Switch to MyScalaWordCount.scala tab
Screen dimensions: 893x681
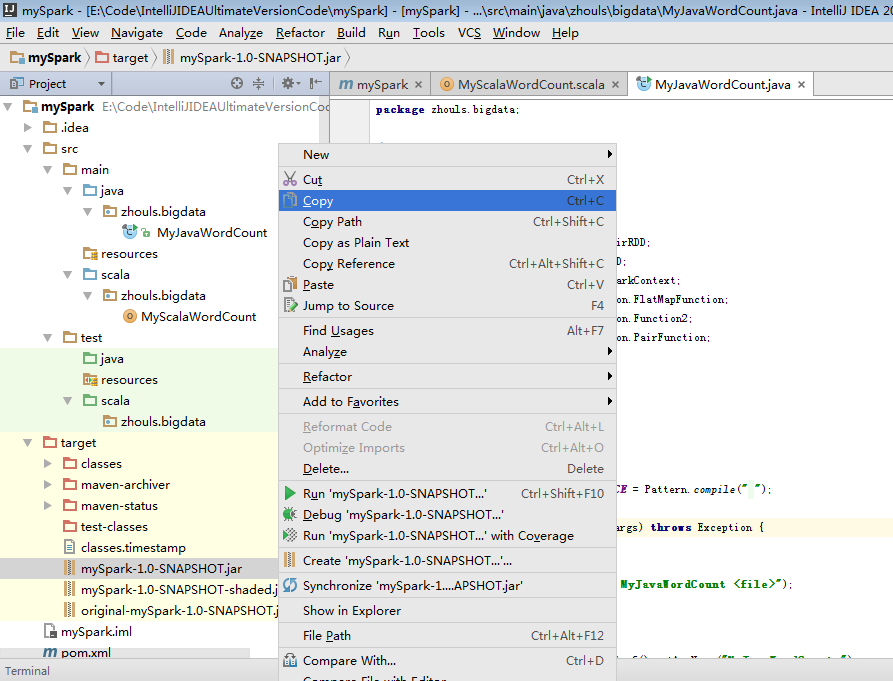530,85
